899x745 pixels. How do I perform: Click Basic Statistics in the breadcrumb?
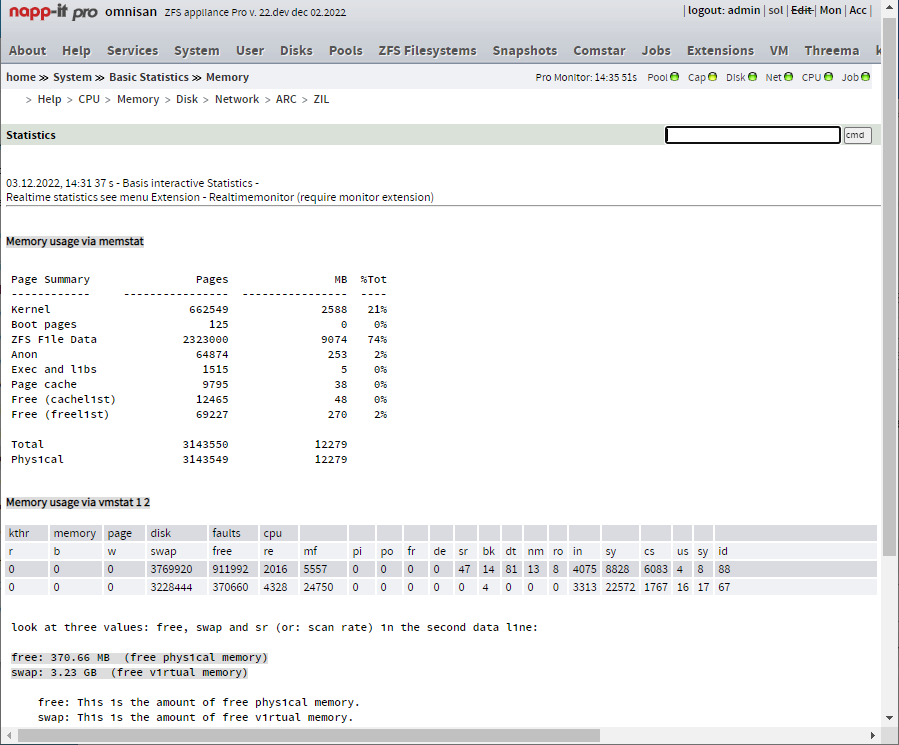point(148,77)
